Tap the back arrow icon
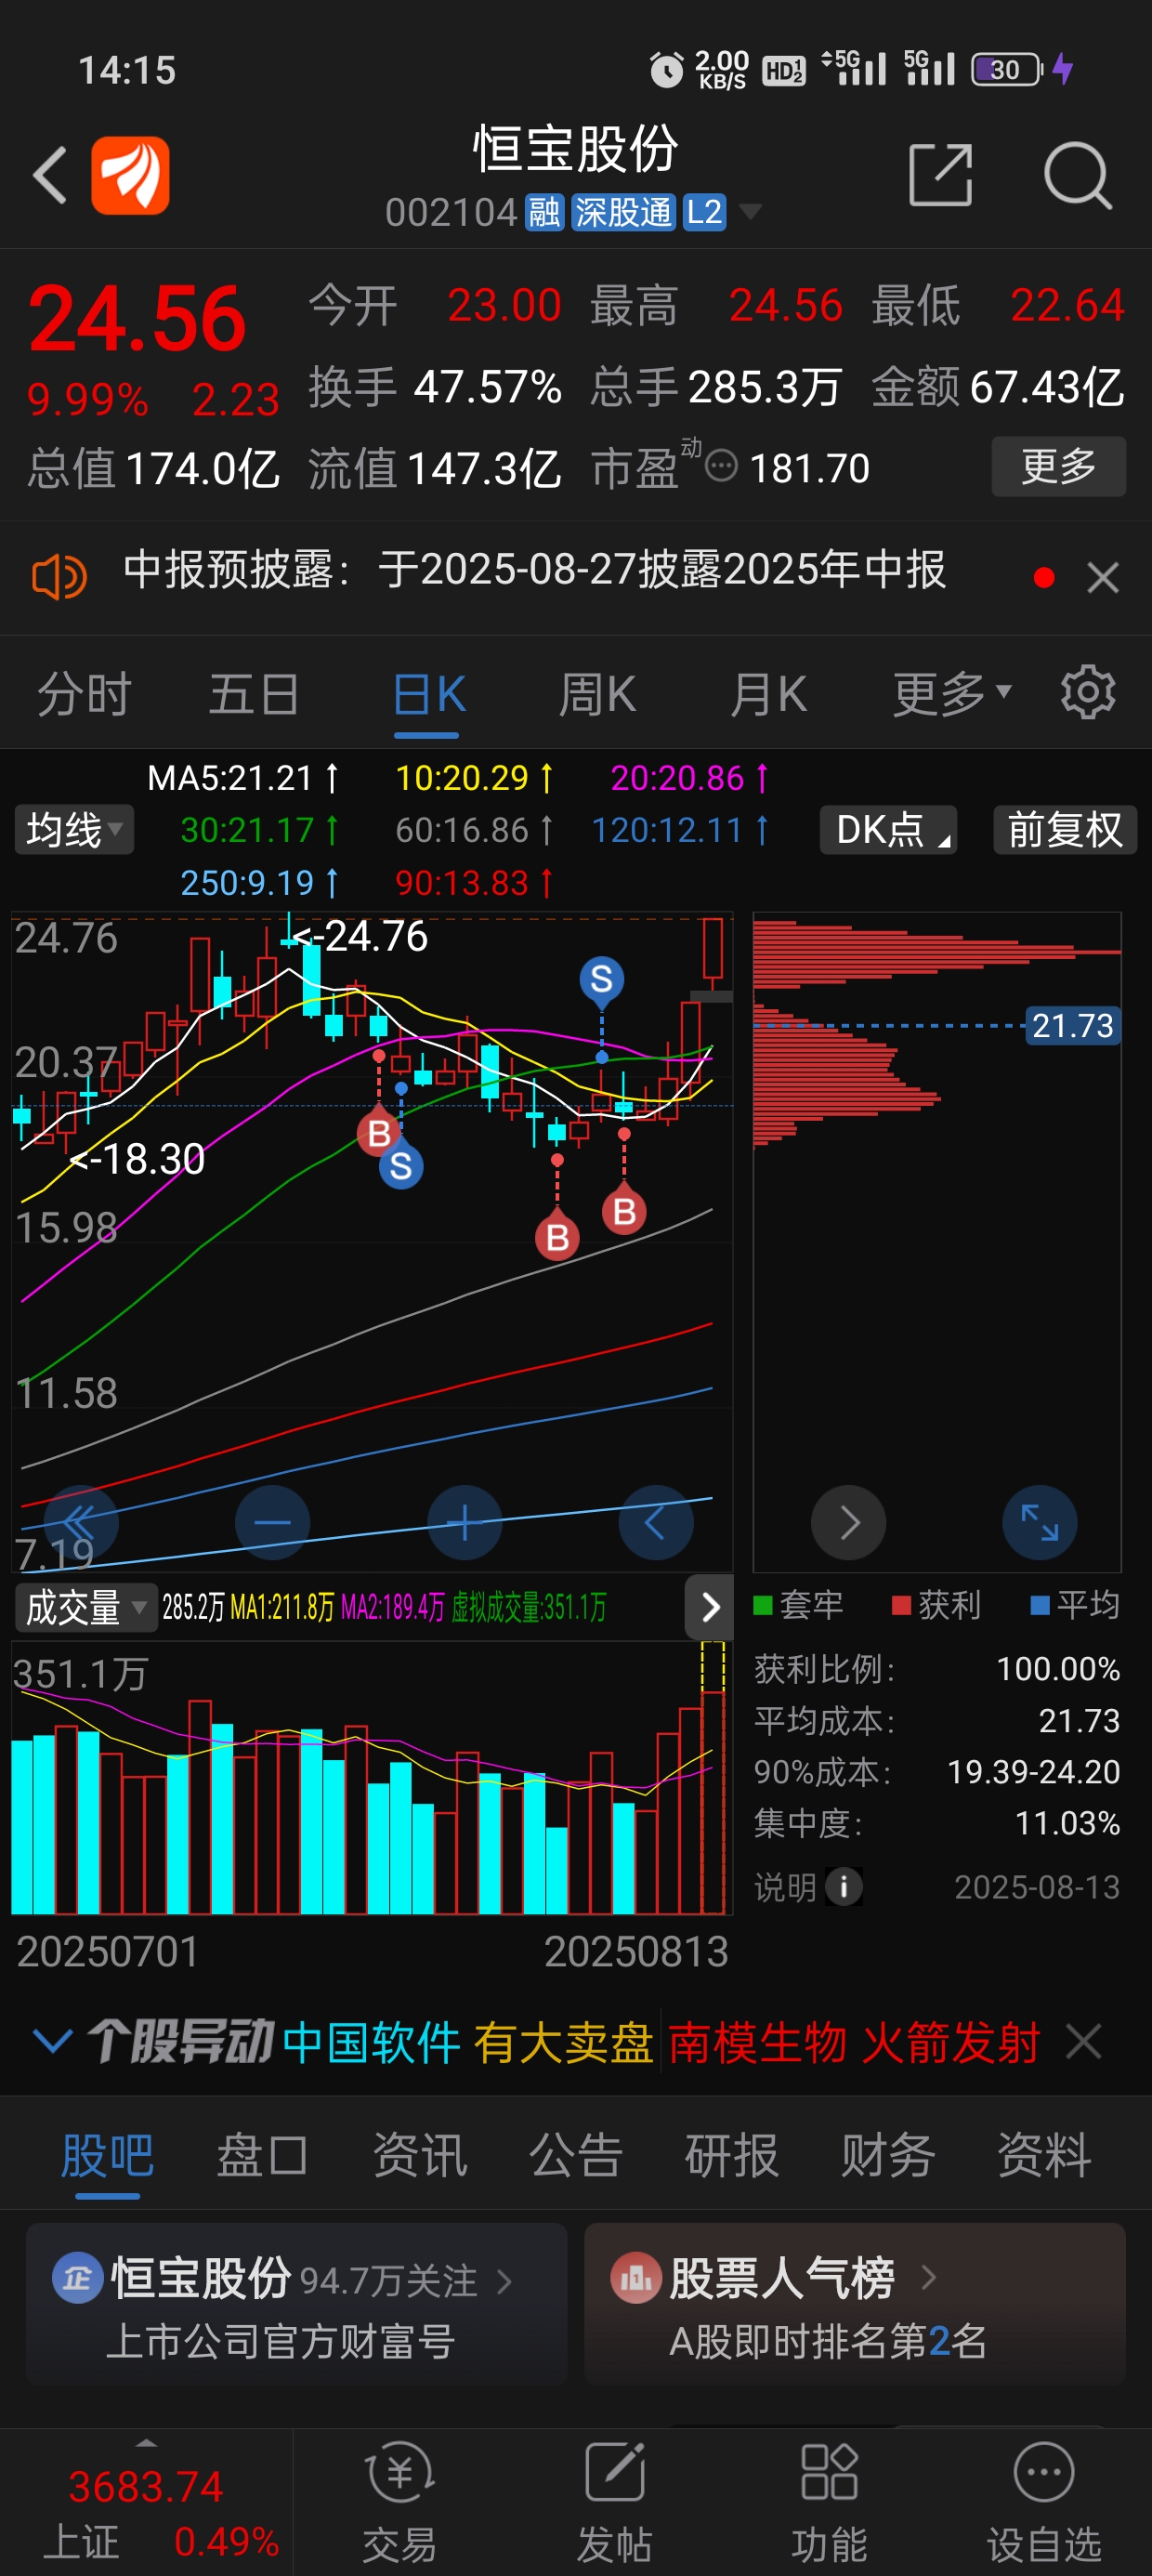1152x2576 pixels. 50,176
